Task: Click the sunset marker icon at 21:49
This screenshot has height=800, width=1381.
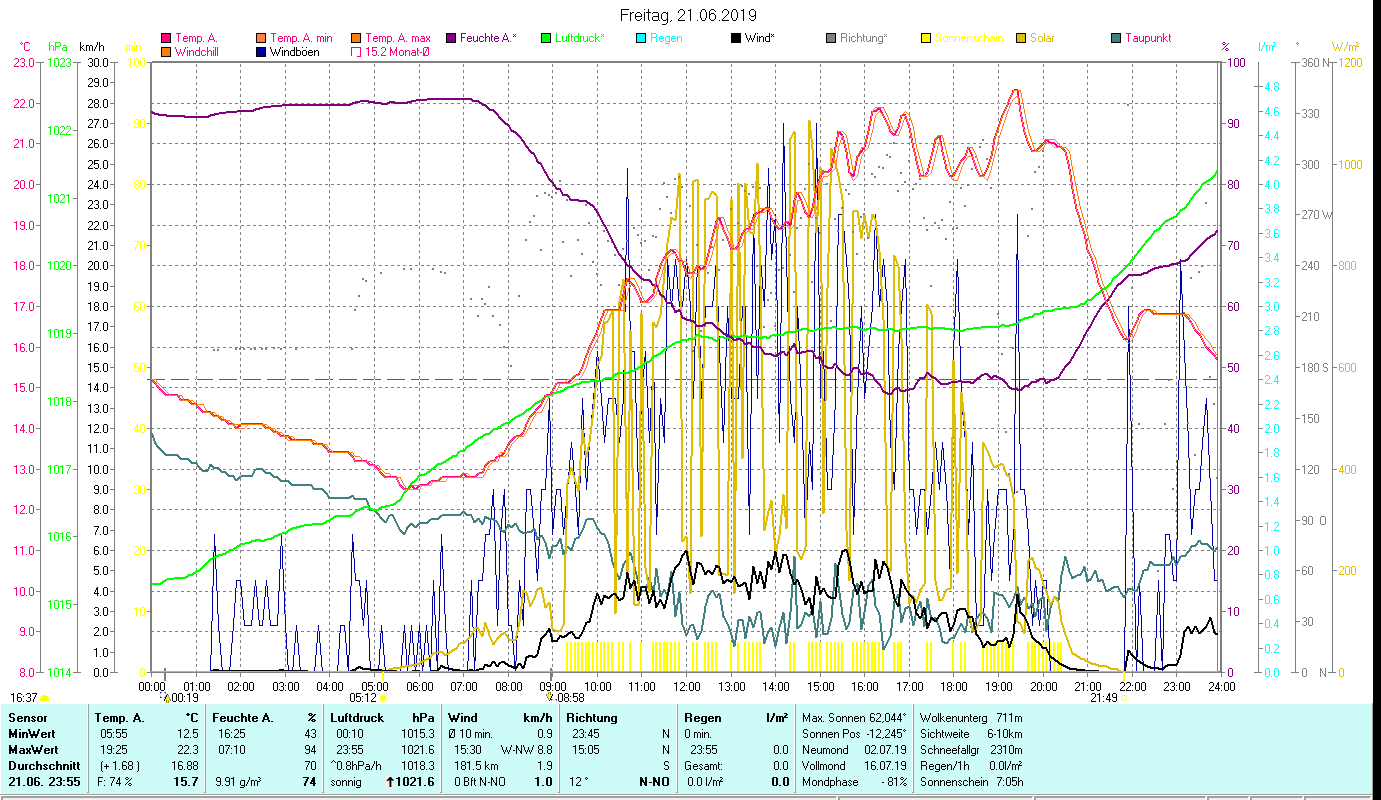Action: tap(1124, 698)
